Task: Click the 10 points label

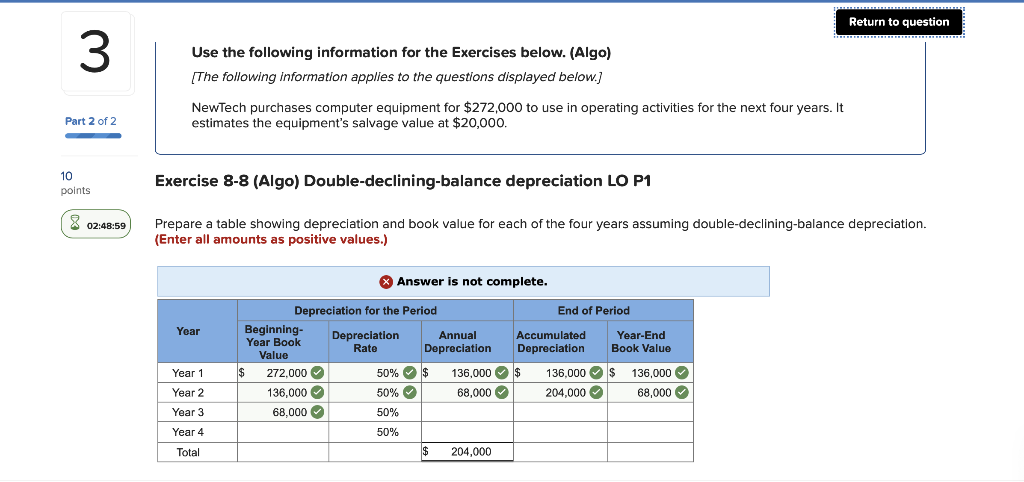Action: [75, 182]
